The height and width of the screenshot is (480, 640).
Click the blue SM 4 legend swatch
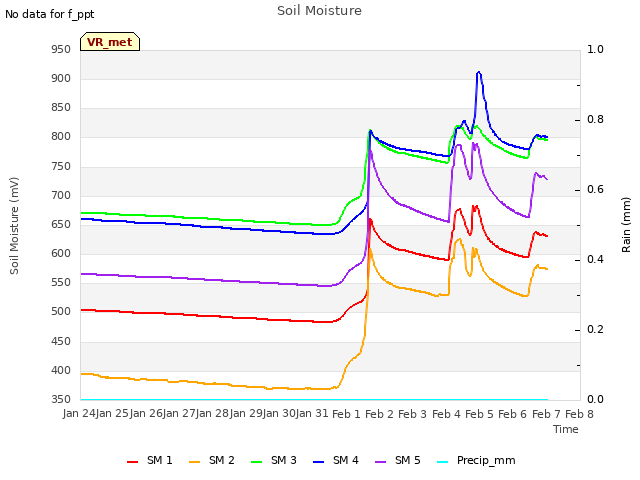pyautogui.click(x=319, y=462)
